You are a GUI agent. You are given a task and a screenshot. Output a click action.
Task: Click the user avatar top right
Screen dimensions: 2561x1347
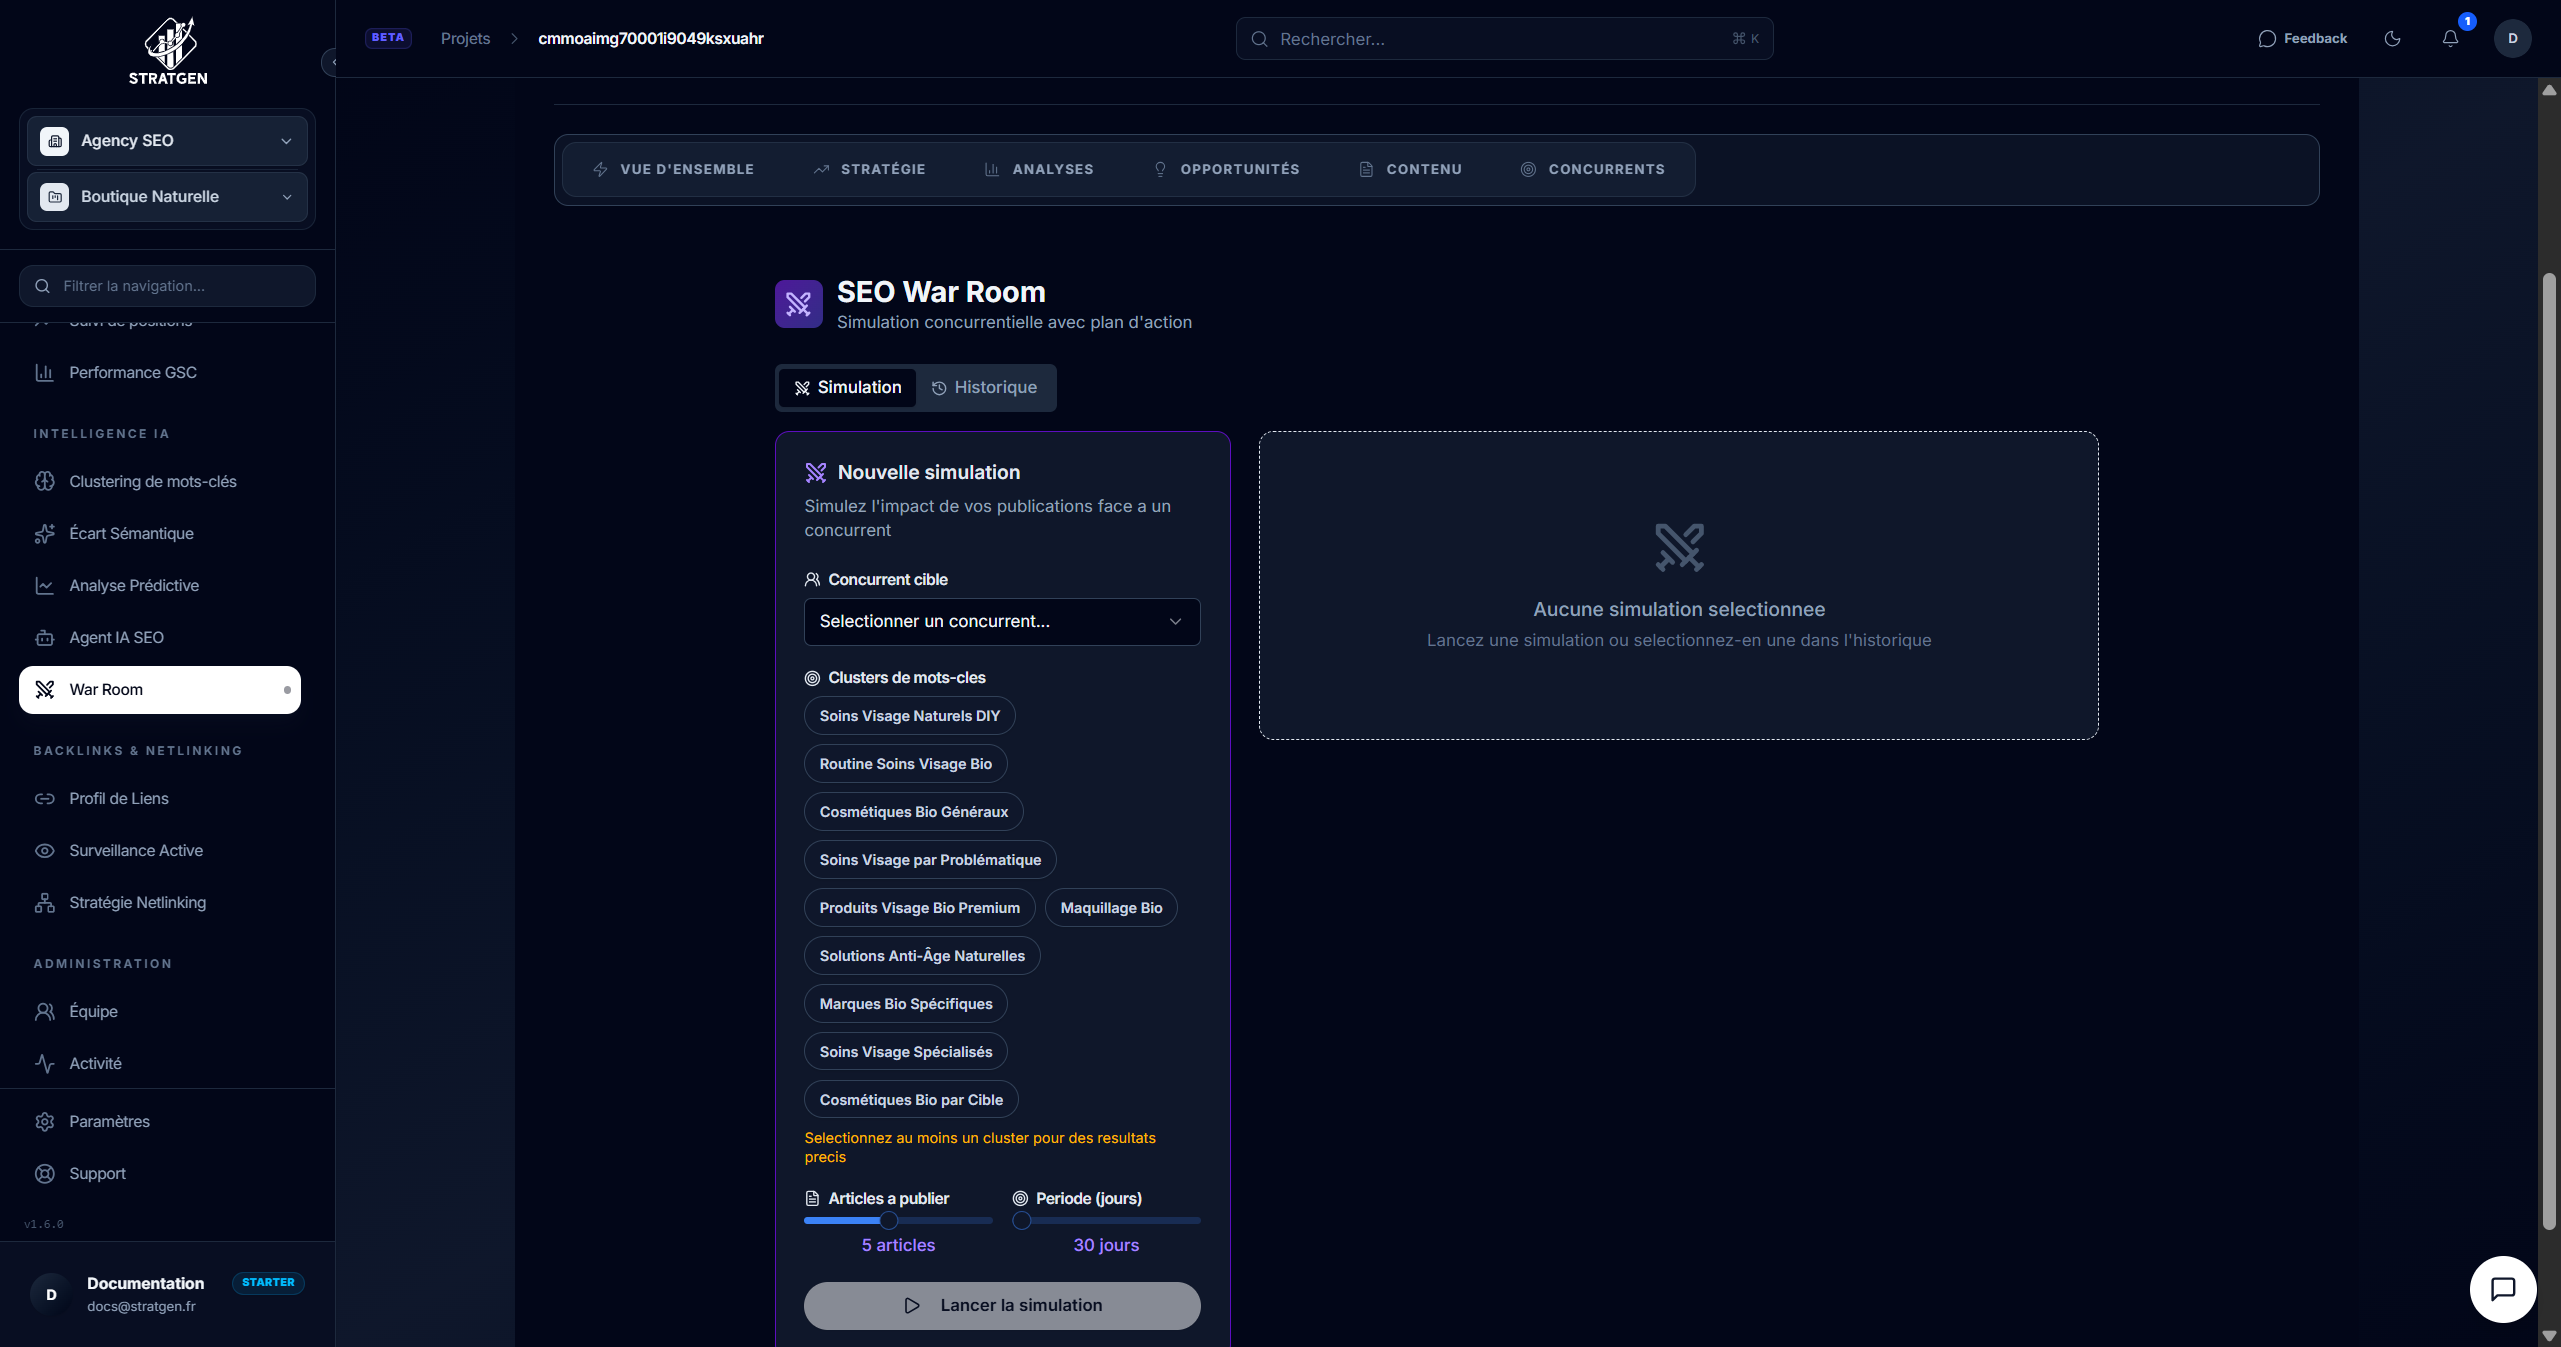click(2512, 39)
